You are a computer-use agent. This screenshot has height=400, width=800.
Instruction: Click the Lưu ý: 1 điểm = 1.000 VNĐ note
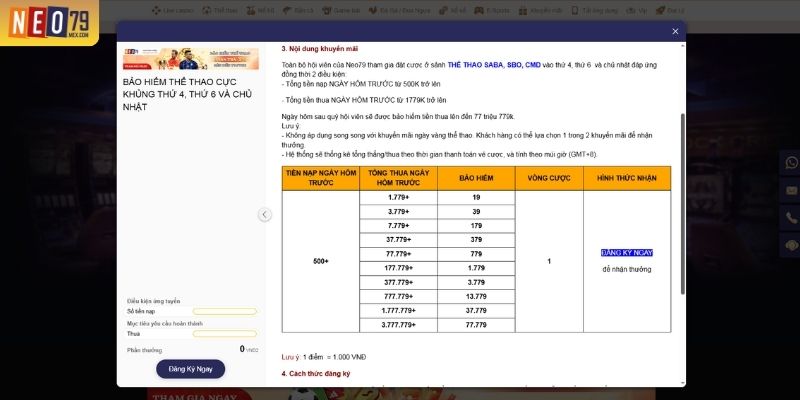click(x=323, y=357)
